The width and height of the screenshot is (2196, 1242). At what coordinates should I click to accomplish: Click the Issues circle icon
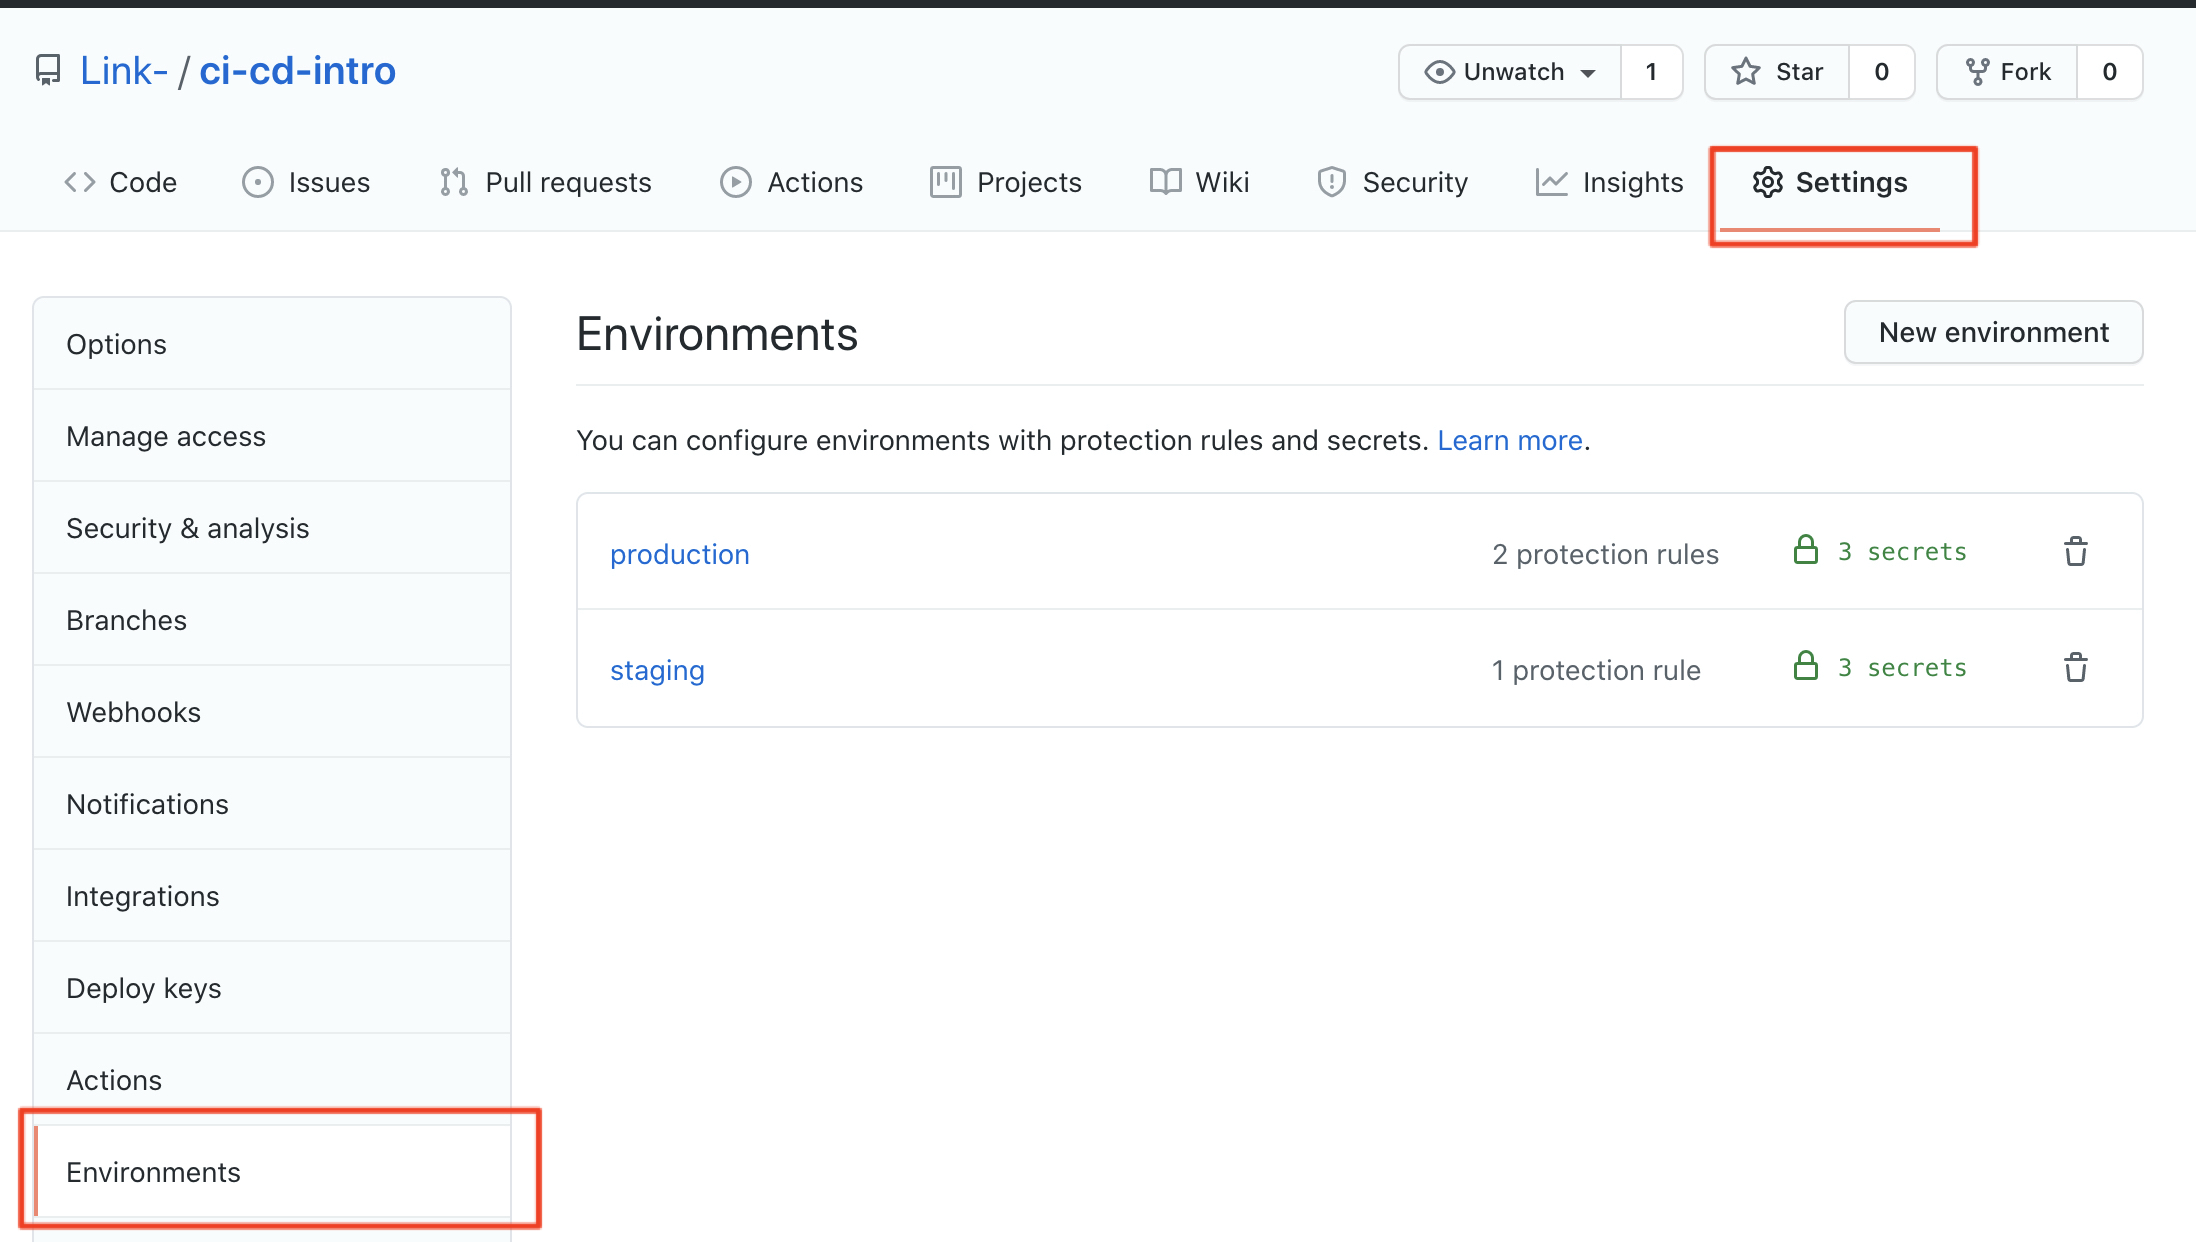[257, 182]
